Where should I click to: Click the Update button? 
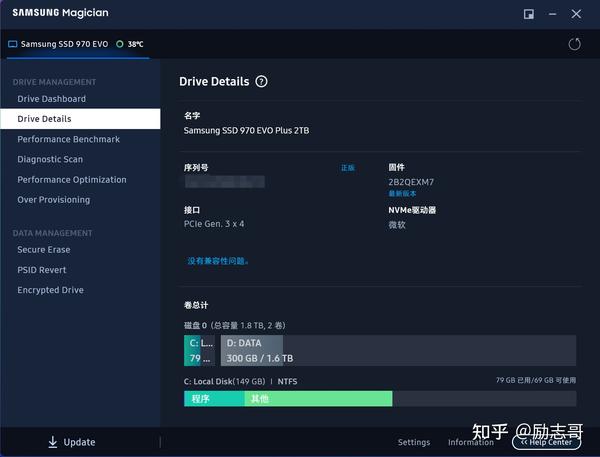click(72, 442)
